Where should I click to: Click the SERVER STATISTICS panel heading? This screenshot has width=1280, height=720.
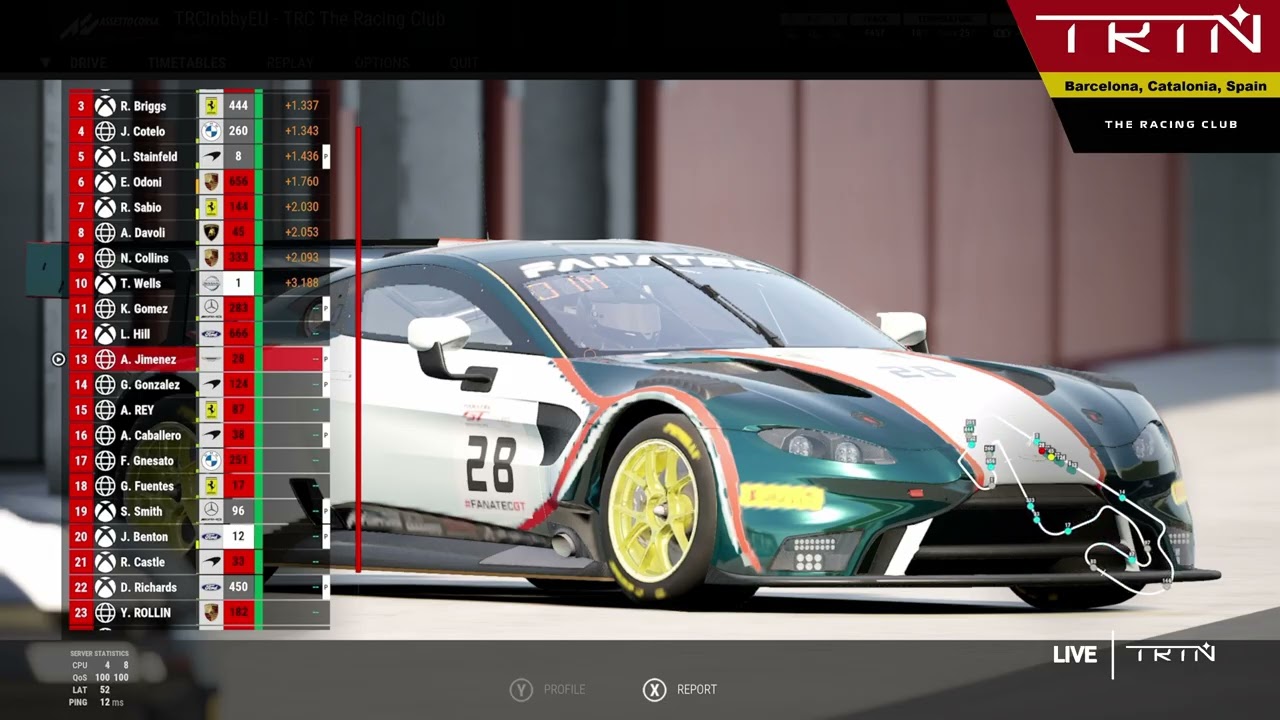(99, 654)
